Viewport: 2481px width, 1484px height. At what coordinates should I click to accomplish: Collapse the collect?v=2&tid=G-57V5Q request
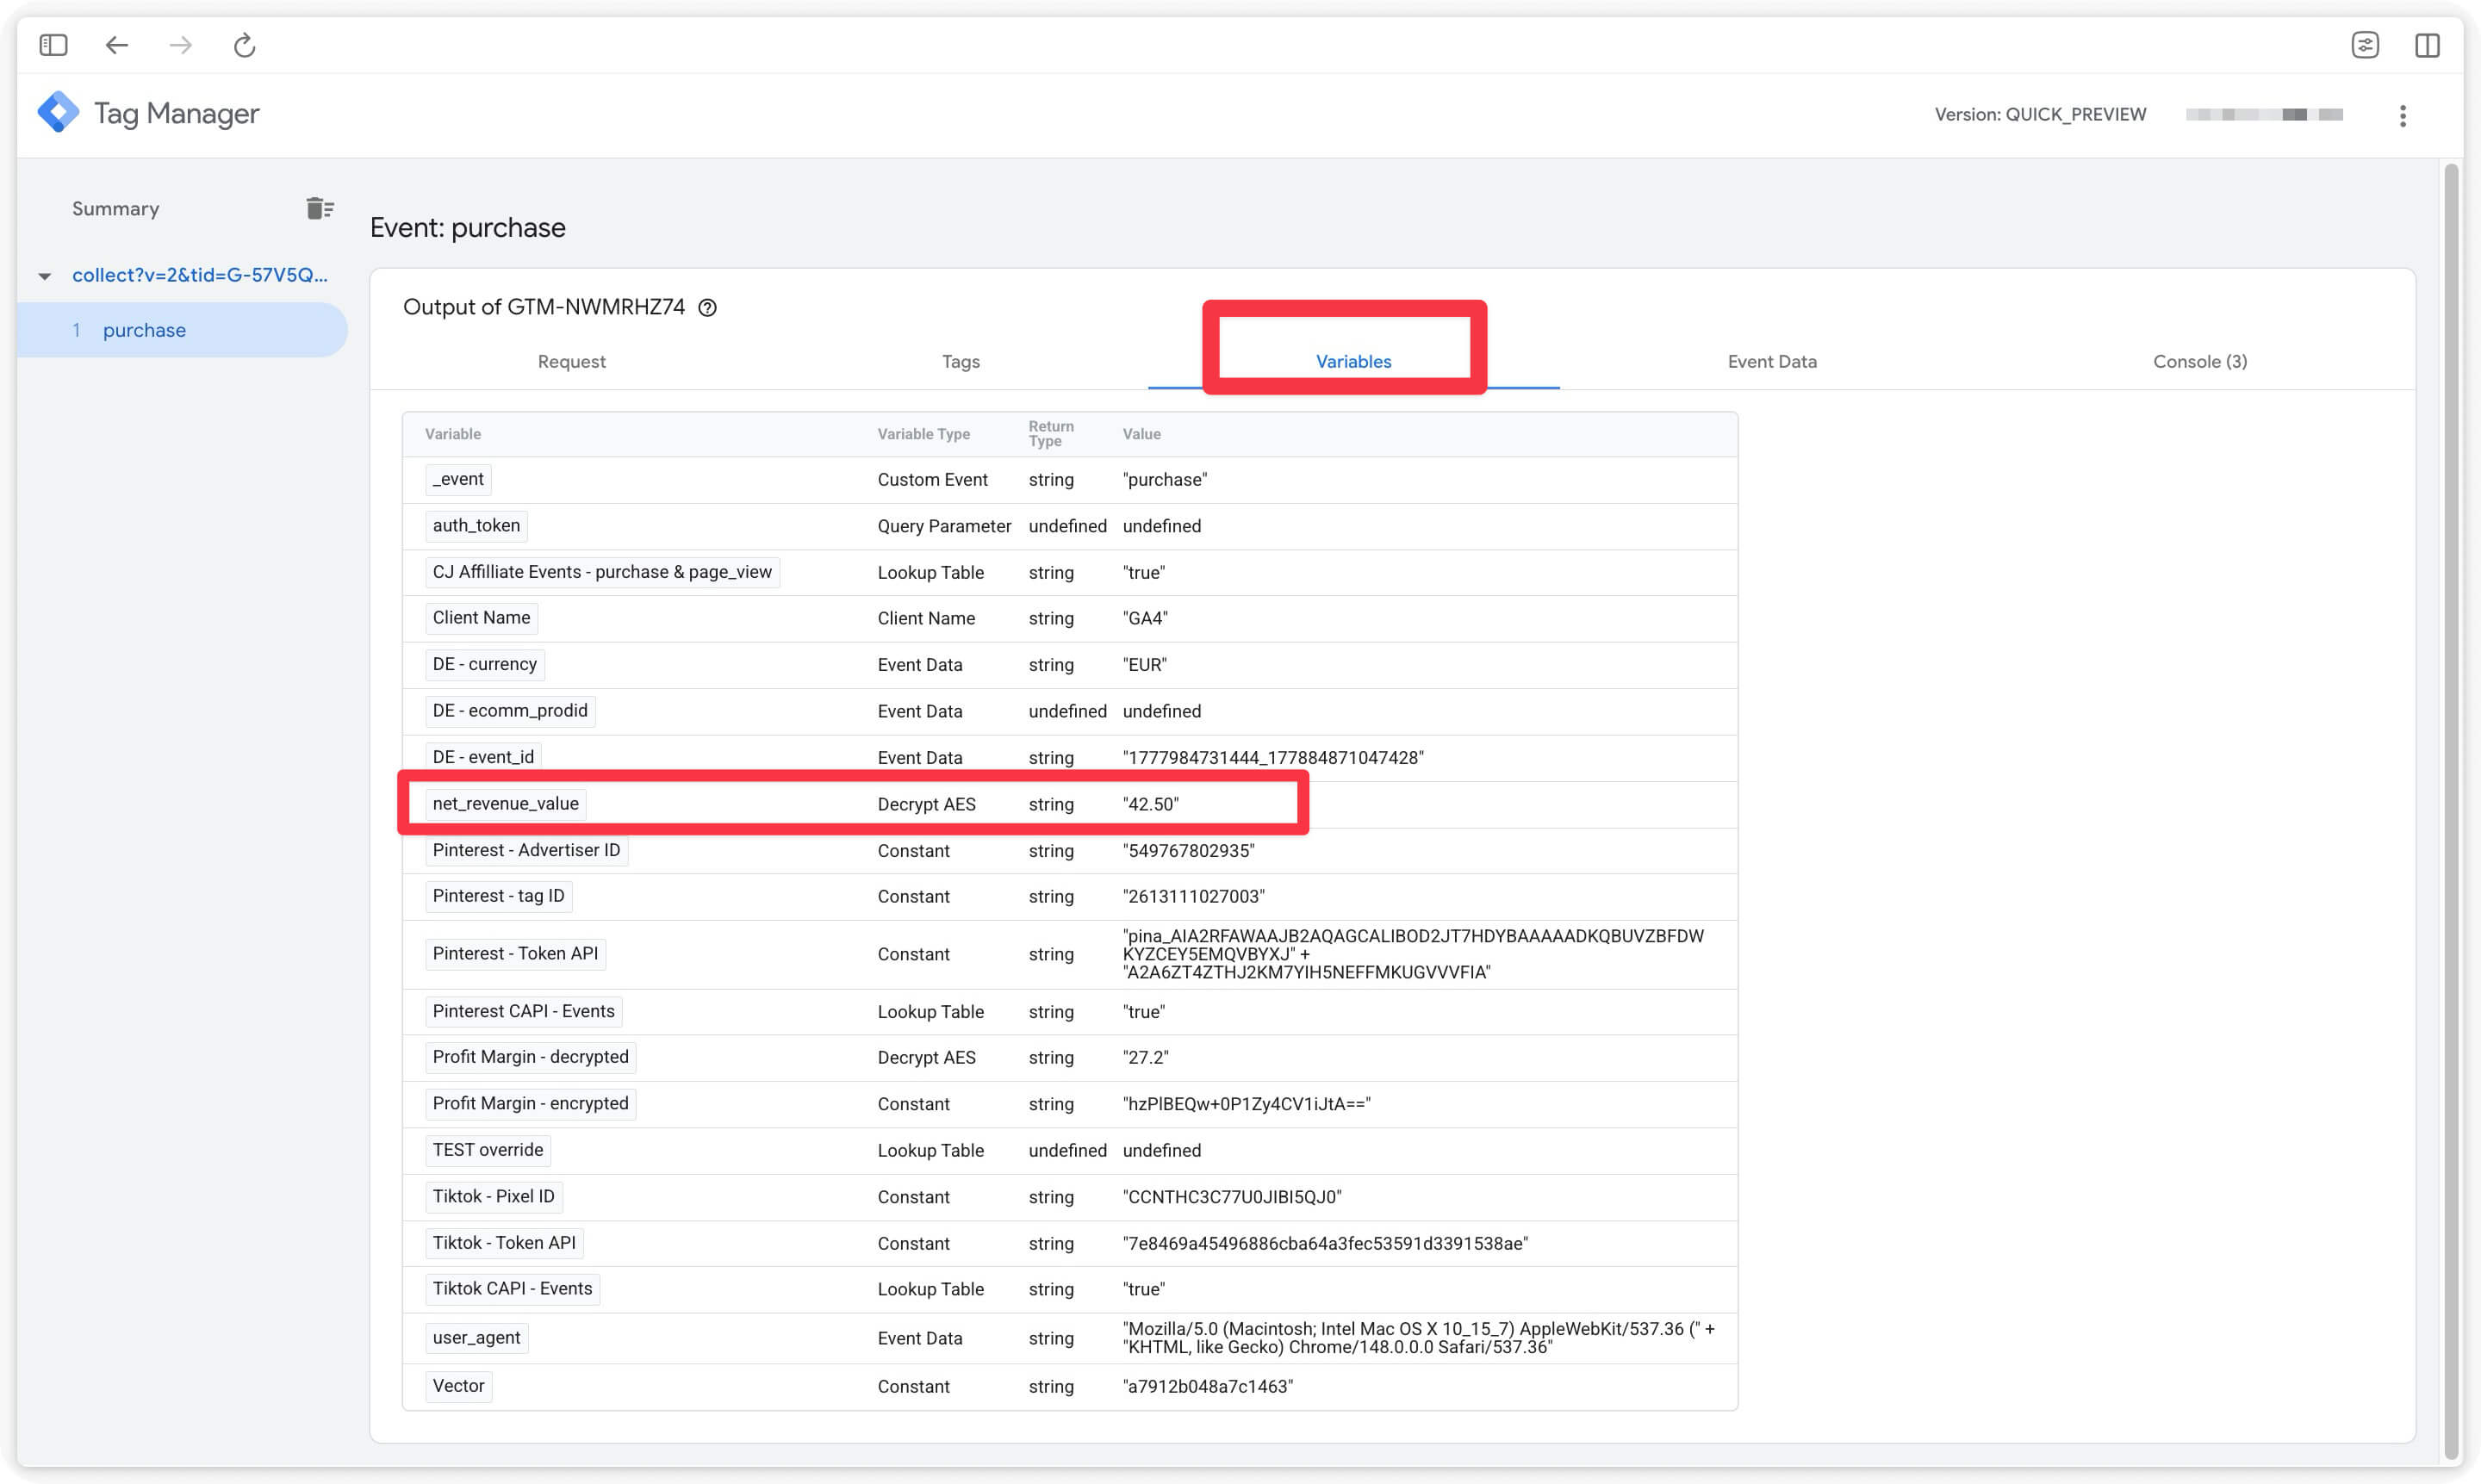45,276
